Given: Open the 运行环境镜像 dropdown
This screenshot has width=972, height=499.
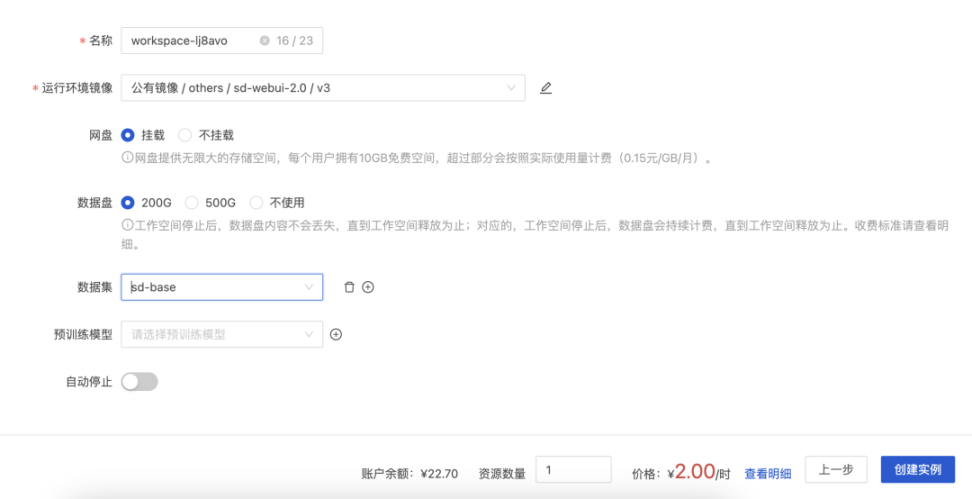Looking at the screenshot, I should pos(322,88).
